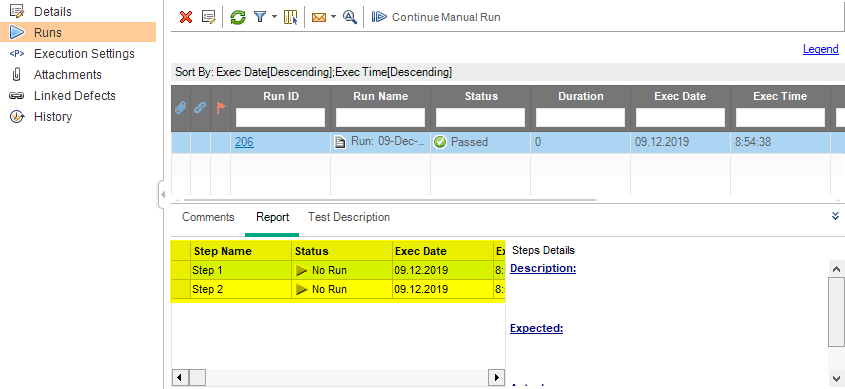Select the Step 2 row
Screen dimensions: 845x389
338,289
